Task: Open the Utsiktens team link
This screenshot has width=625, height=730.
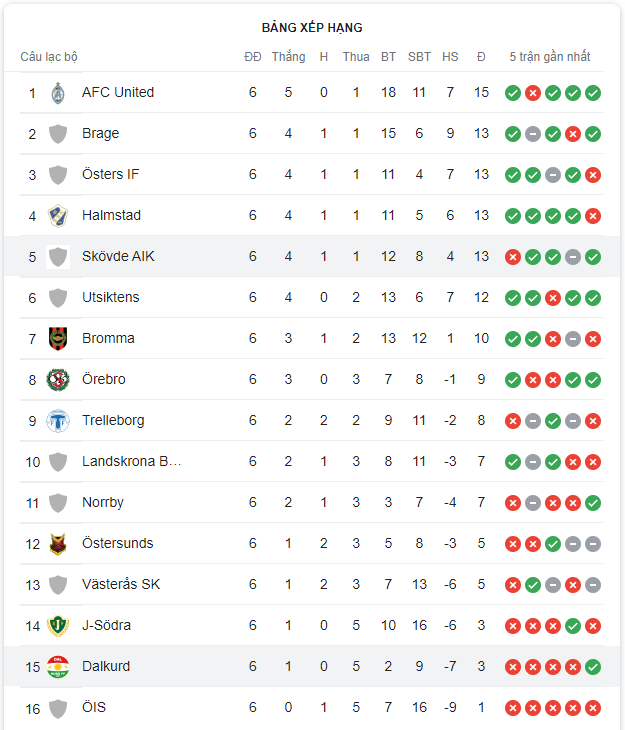Action: point(111,298)
